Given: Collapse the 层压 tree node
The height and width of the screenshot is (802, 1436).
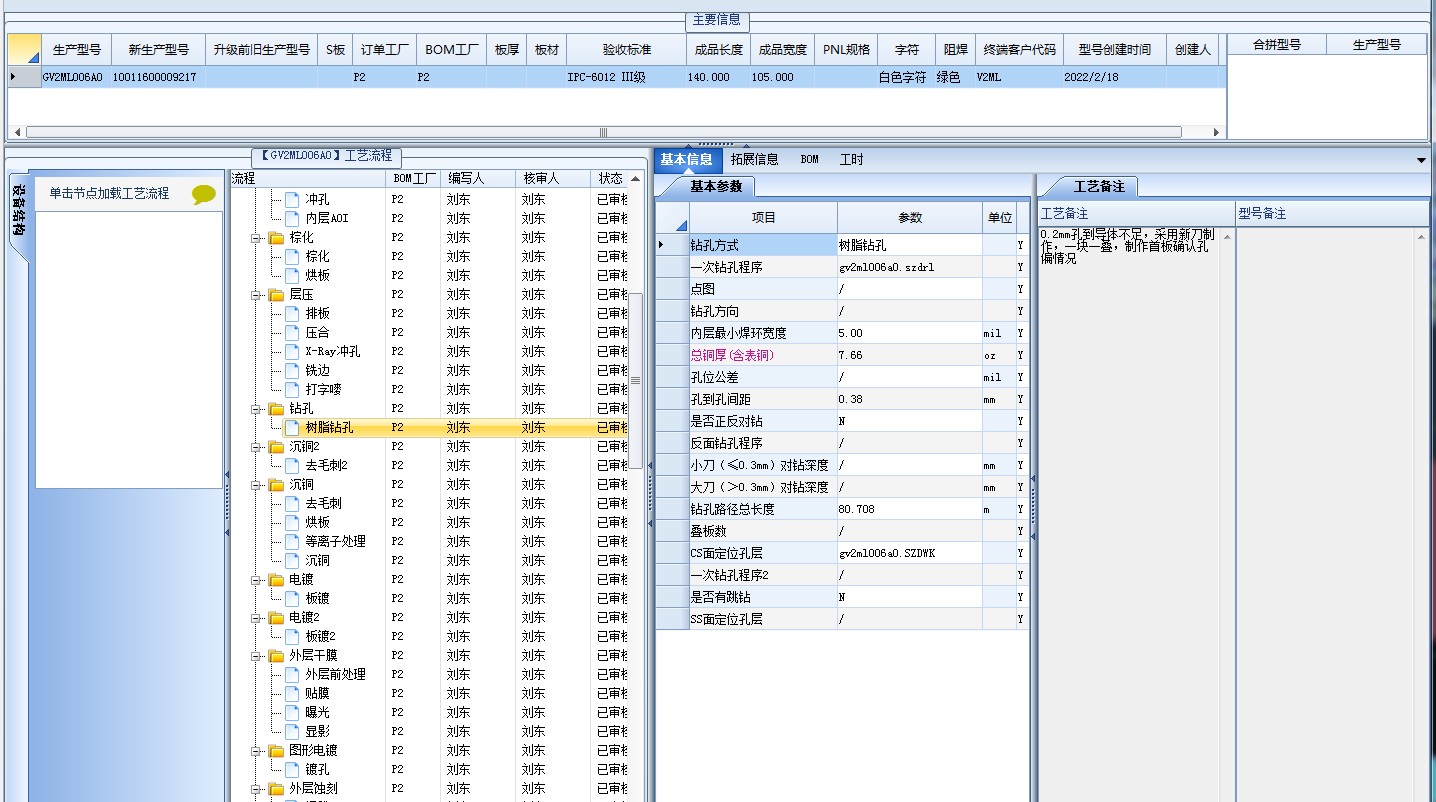Looking at the screenshot, I should [x=257, y=295].
